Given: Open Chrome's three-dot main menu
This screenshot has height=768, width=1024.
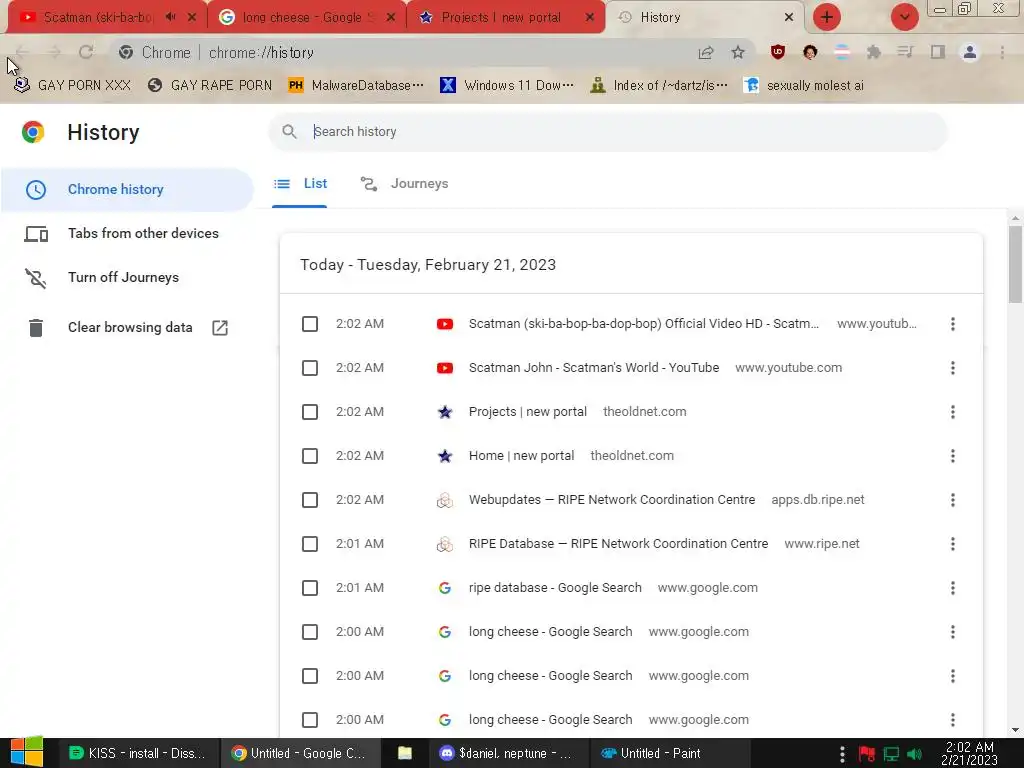Looking at the screenshot, I should coord(1002,52).
